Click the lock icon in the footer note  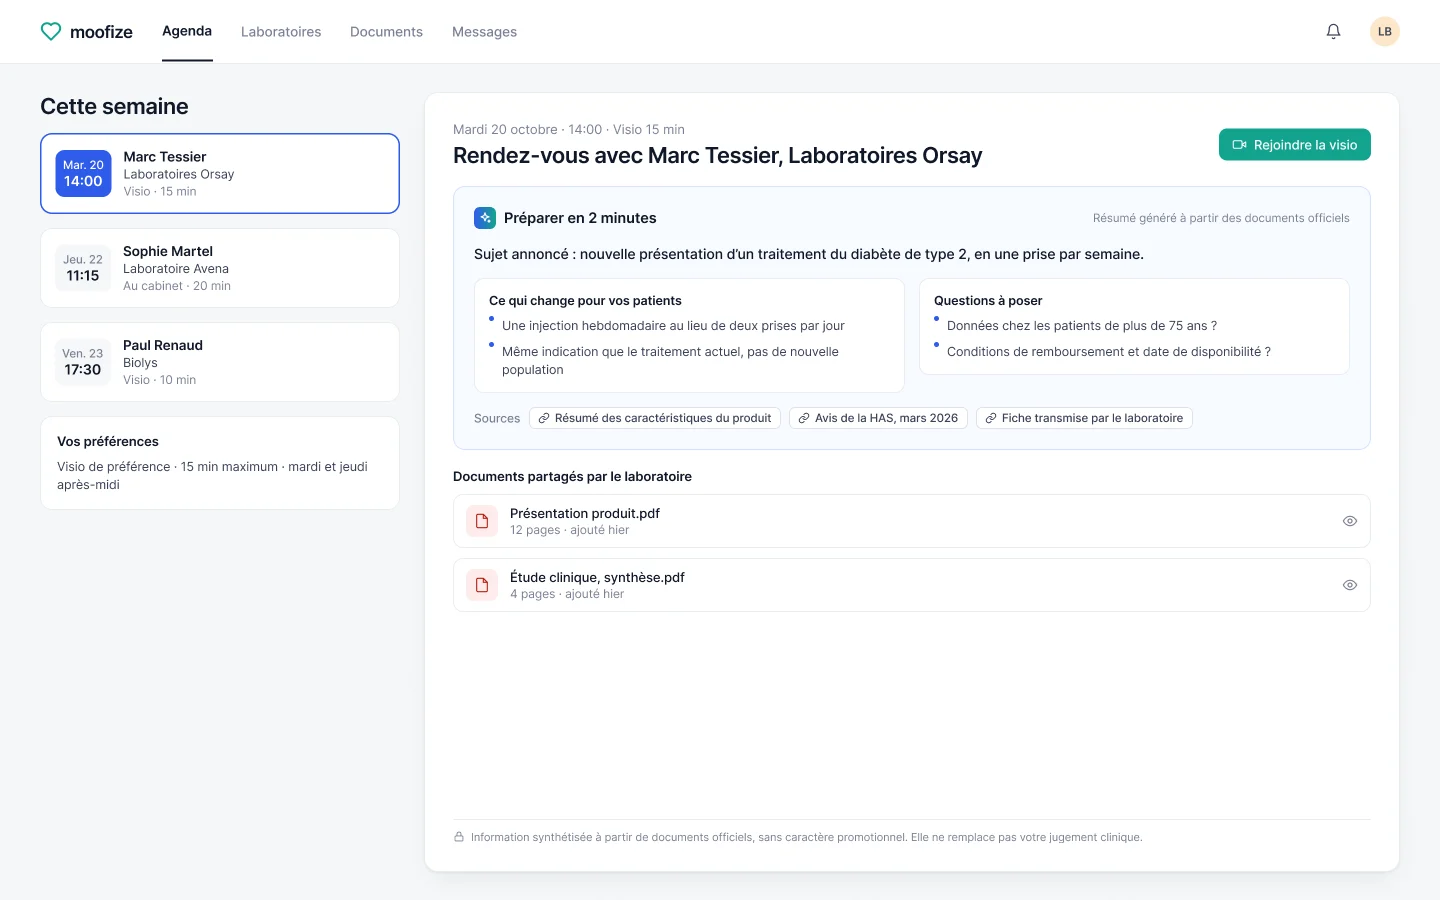tap(459, 837)
